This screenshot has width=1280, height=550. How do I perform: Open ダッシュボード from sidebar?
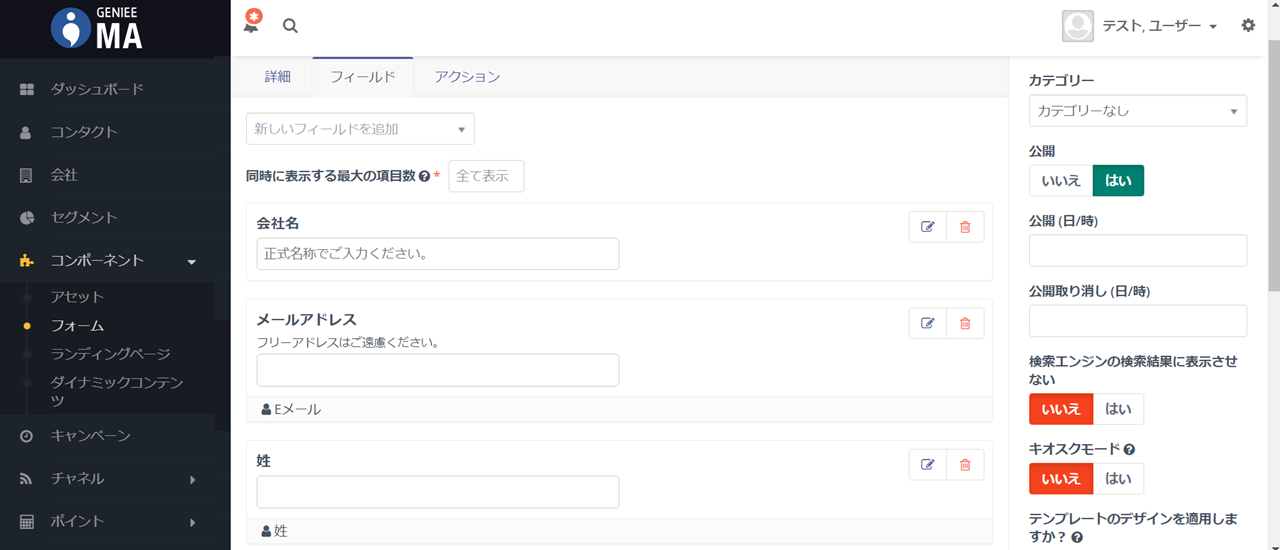(x=97, y=89)
